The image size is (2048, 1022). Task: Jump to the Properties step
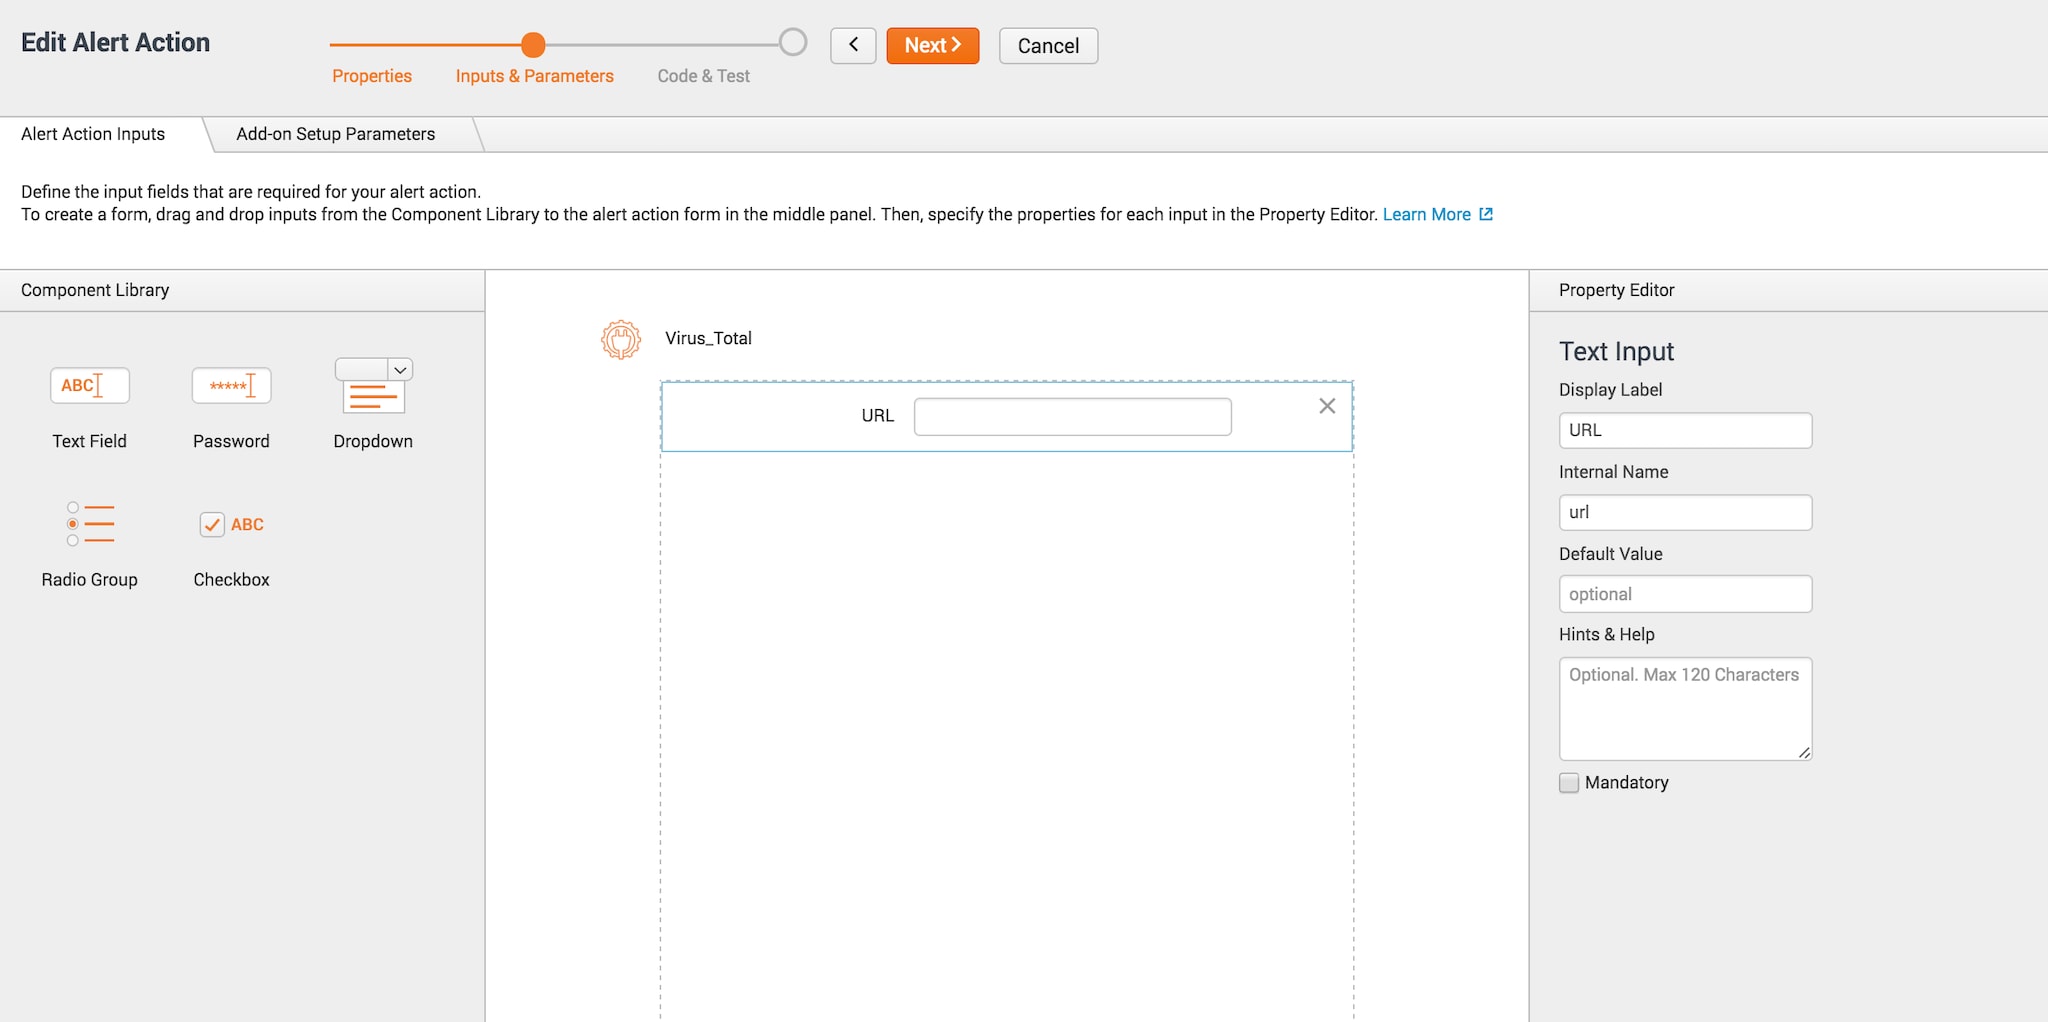(x=372, y=76)
